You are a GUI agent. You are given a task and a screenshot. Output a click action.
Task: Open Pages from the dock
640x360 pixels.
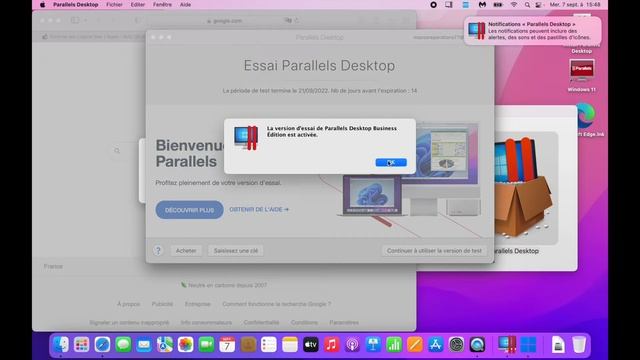[x=415, y=345]
